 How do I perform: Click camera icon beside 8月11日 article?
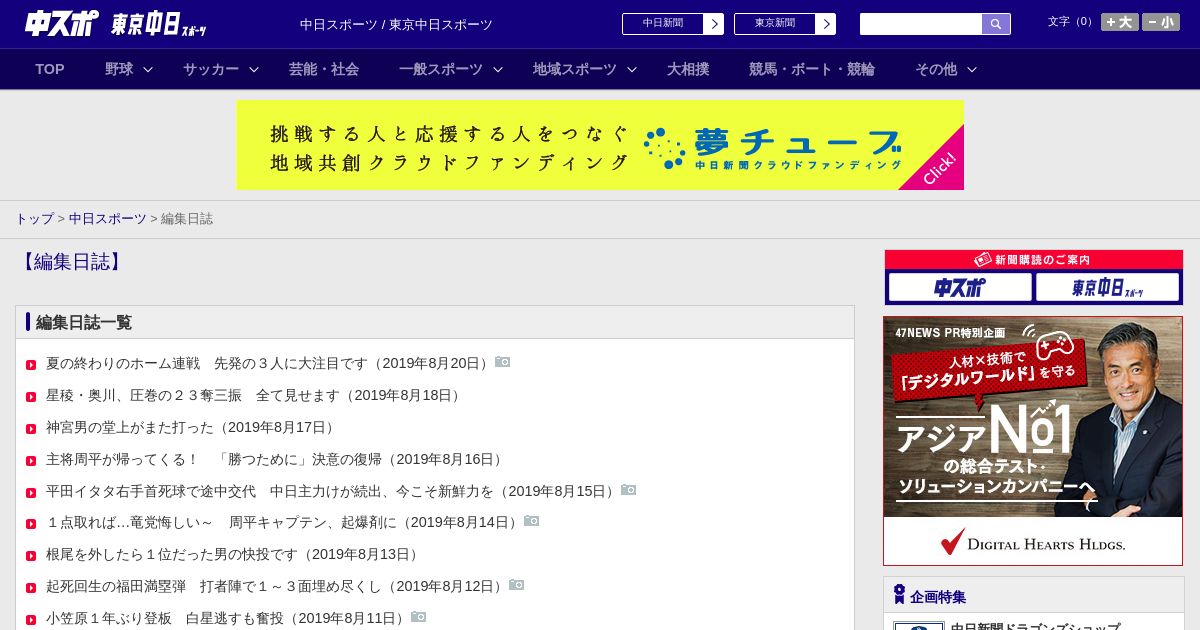[x=419, y=617]
